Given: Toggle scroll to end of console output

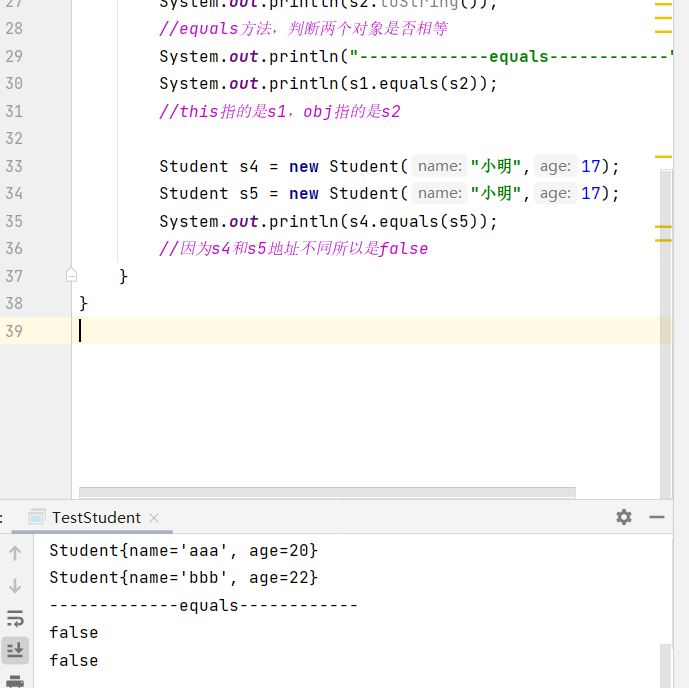Looking at the screenshot, I should 15,651.
